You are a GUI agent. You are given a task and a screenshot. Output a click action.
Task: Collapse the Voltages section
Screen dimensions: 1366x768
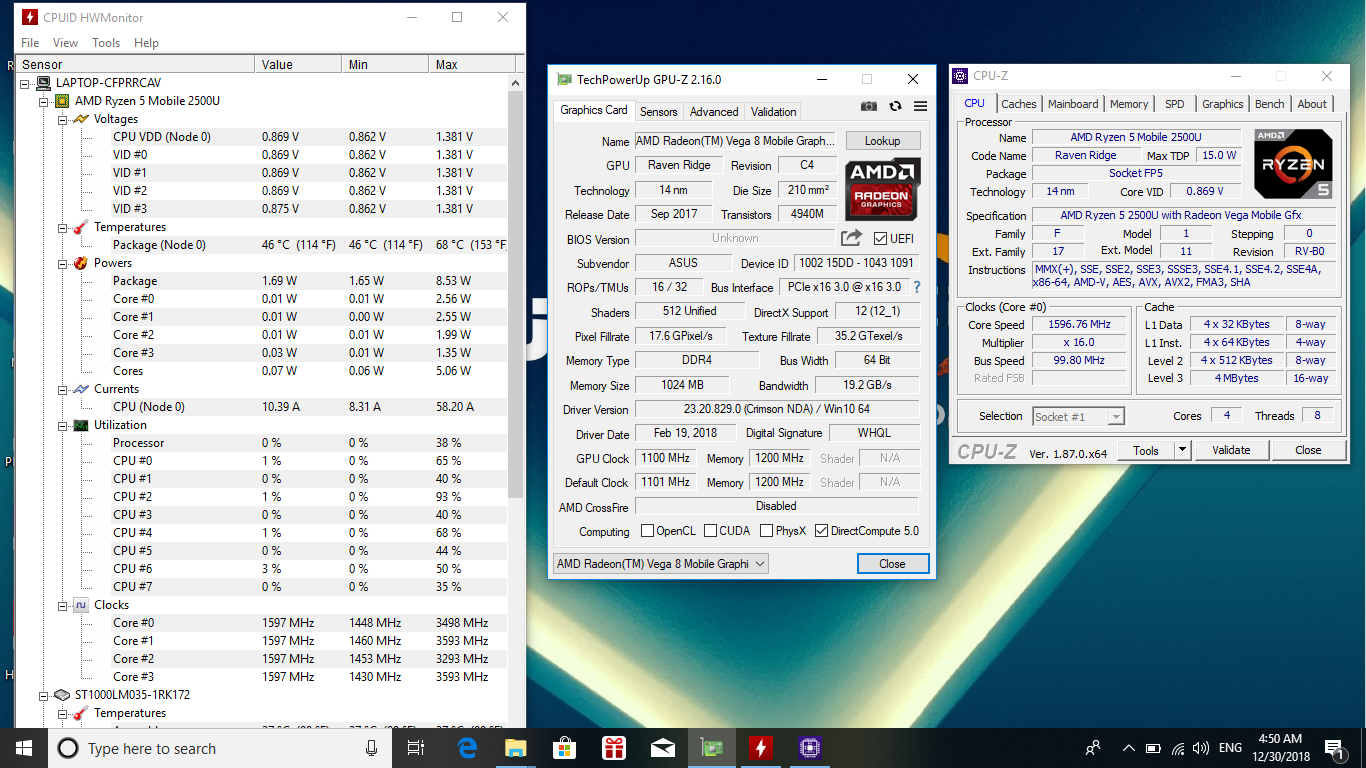[62, 119]
